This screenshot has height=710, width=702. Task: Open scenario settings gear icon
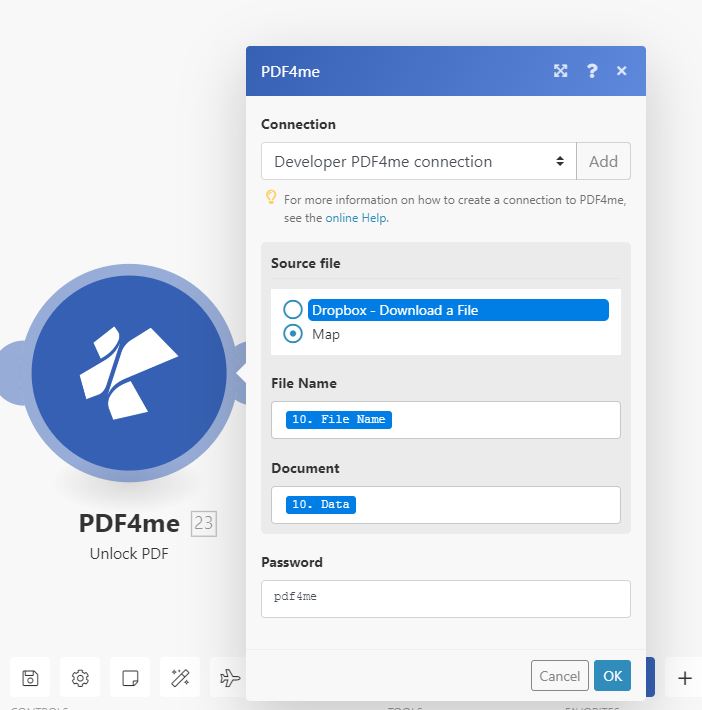(80, 678)
